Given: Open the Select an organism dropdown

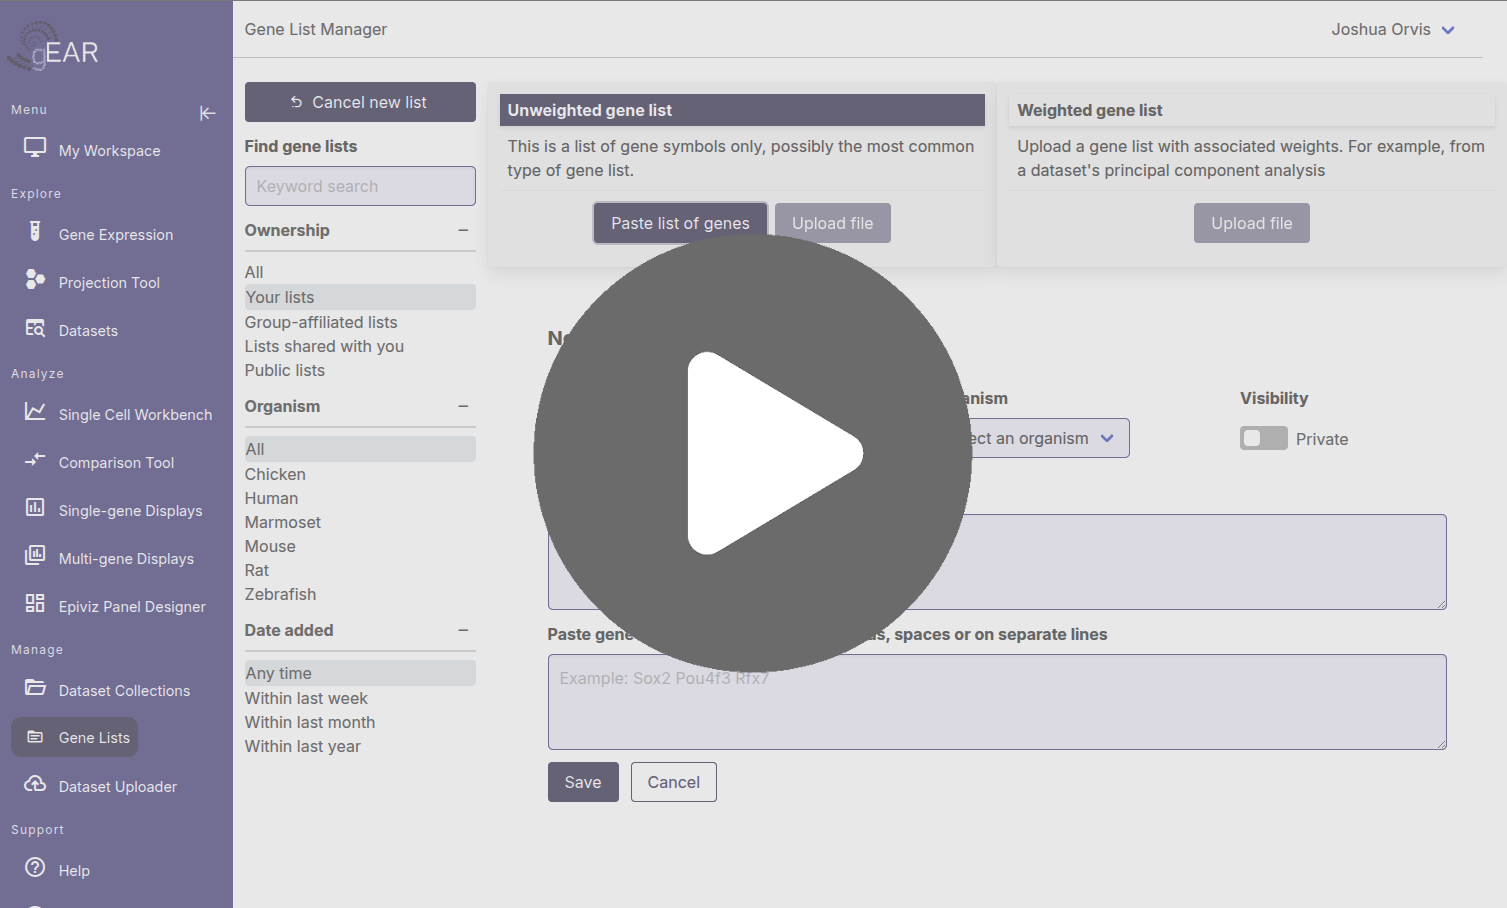Looking at the screenshot, I should 1045,438.
